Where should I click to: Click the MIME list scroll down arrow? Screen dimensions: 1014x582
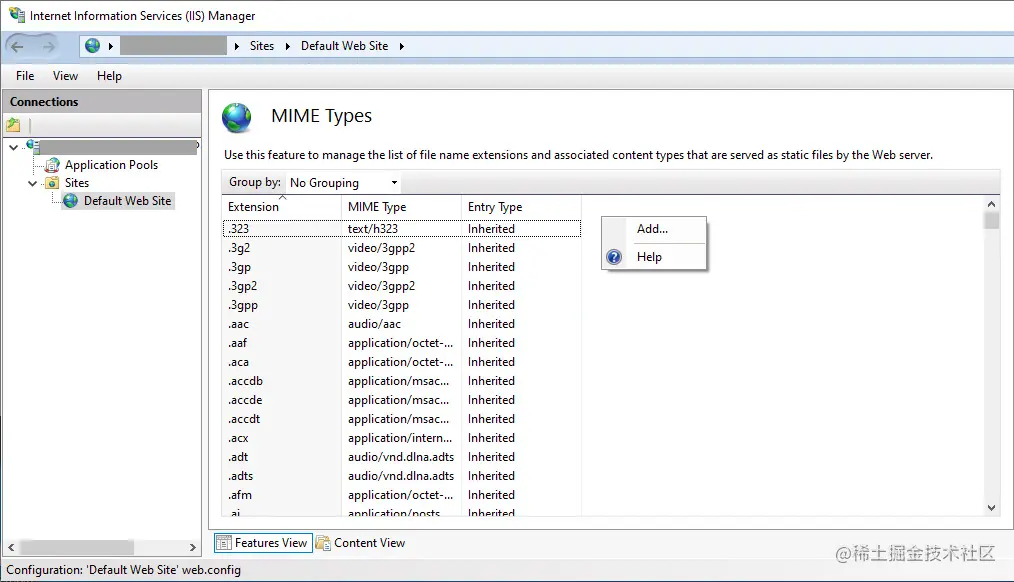(991, 508)
